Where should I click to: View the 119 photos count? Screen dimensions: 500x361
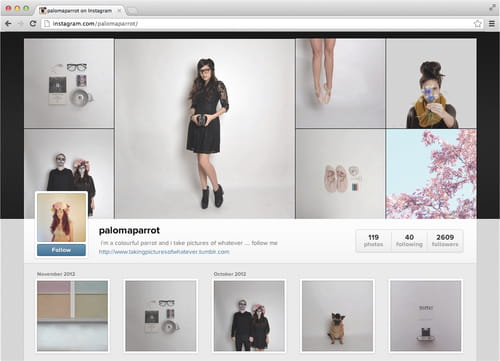click(373, 240)
